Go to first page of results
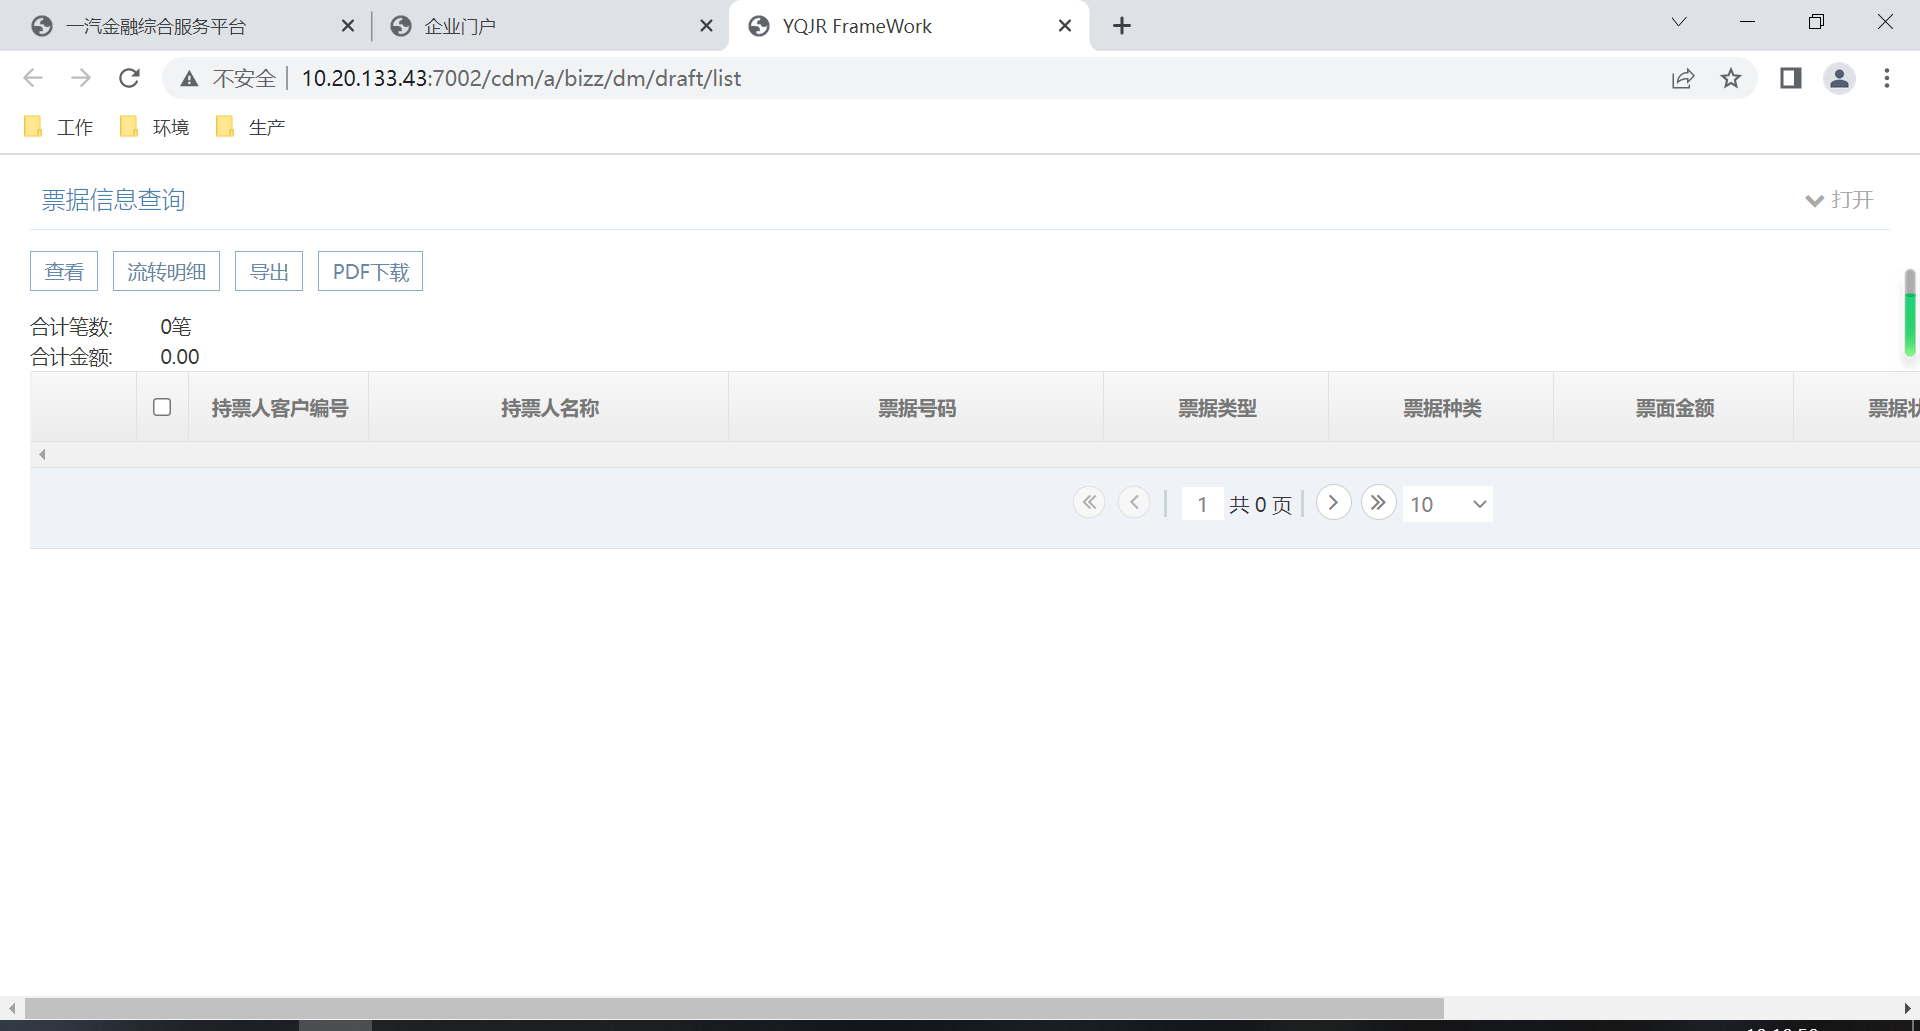The width and height of the screenshot is (1920, 1031). [x=1089, y=502]
